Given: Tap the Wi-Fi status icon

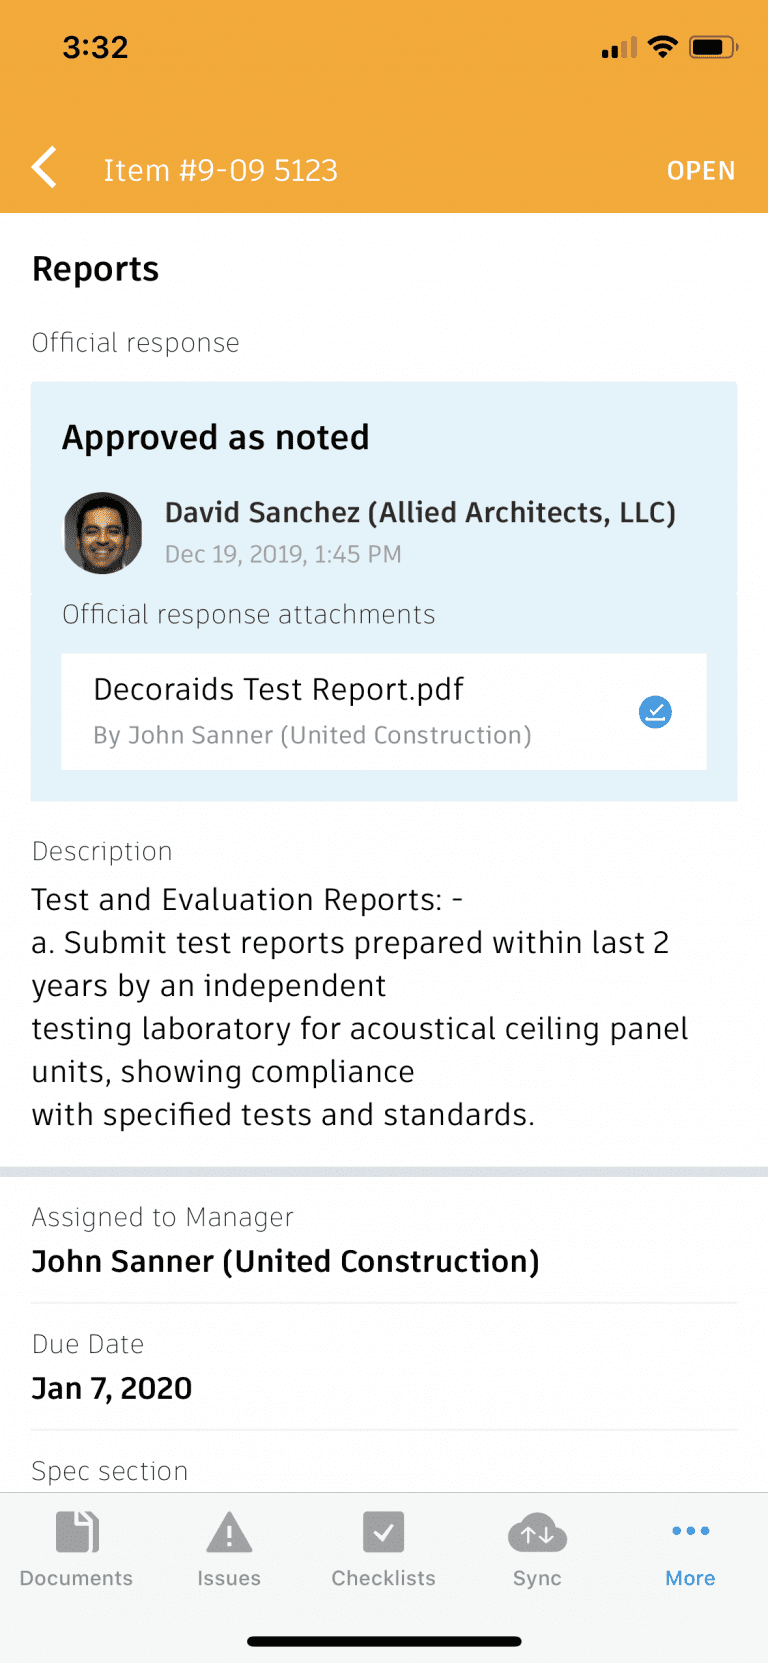Looking at the screenshot, I should tap(662, 46).
